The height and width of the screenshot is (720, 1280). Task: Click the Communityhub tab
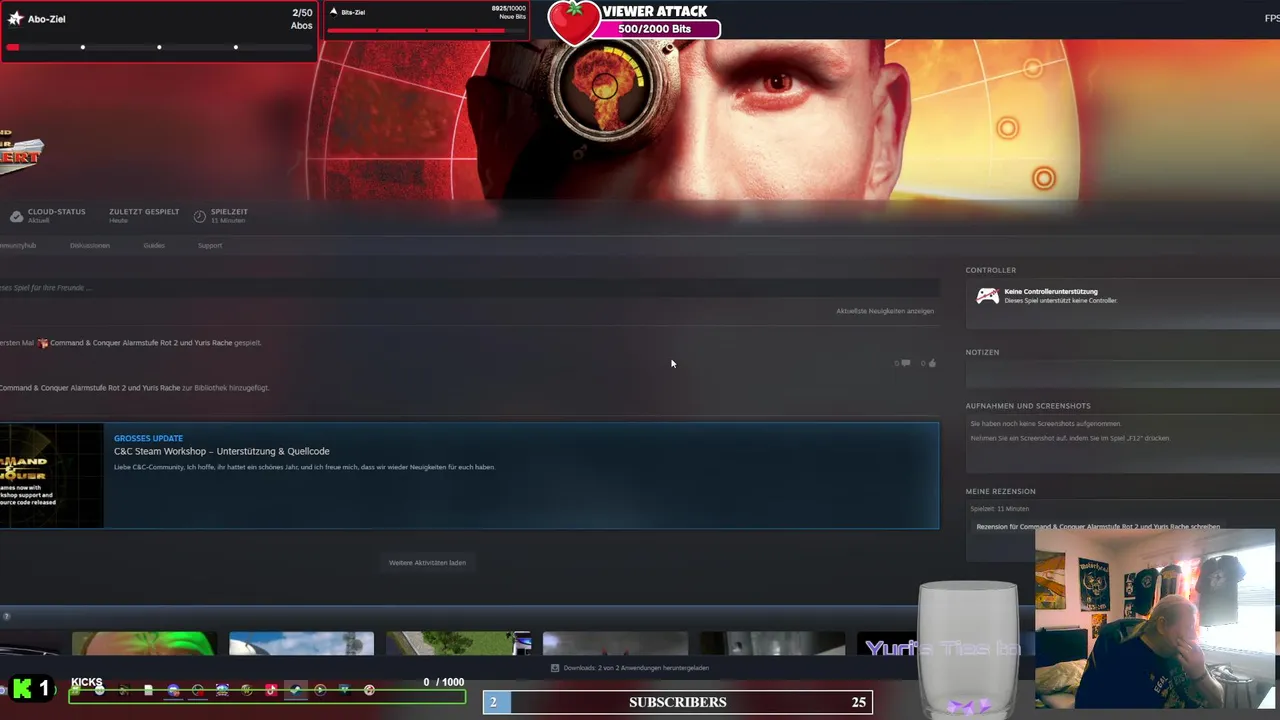pos(18,245)
